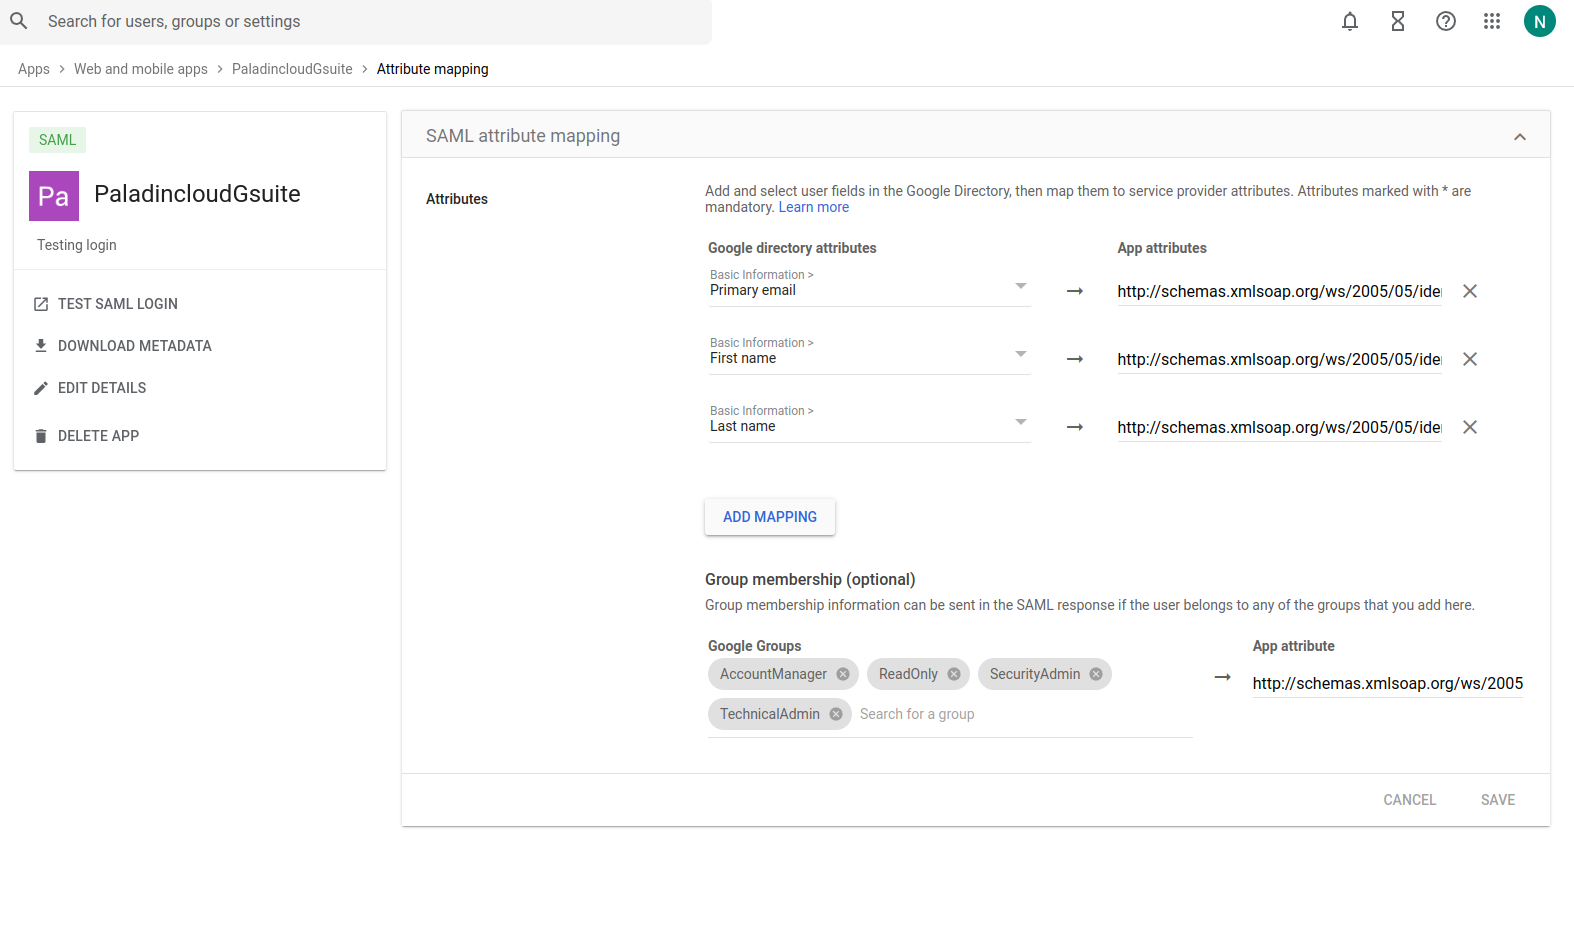The width and height of the screenshot is (1574, 936).
Task: Click the ADD MAPPING button
Action: 770,517
